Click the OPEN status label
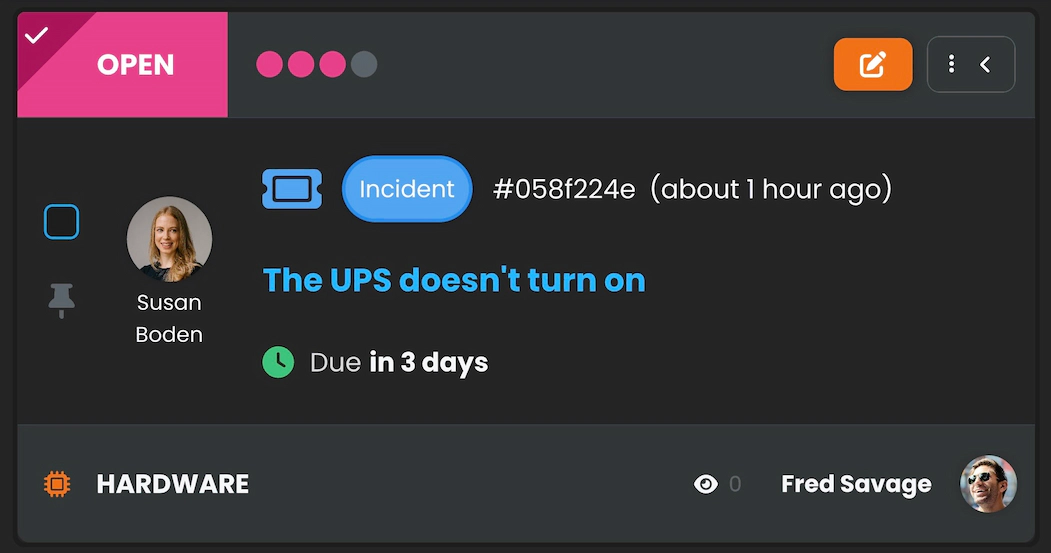 click(136, 65)
